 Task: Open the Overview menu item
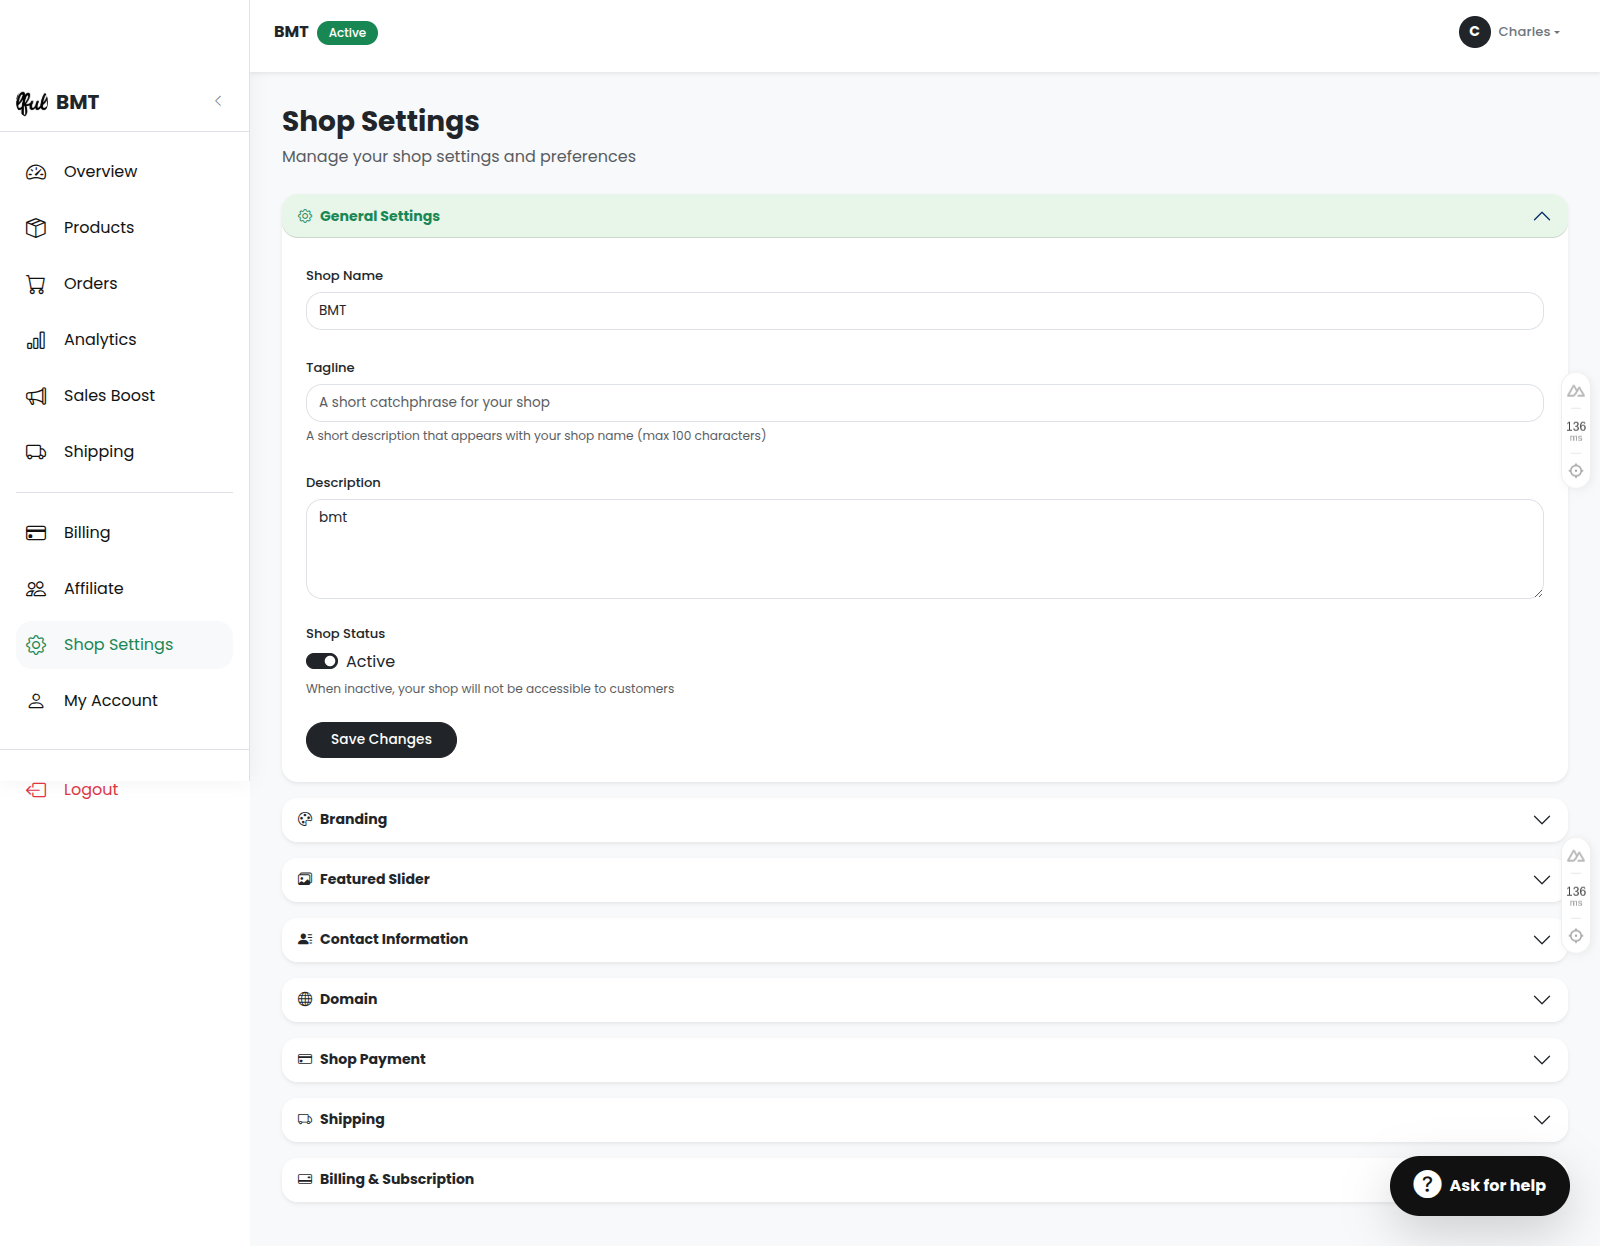point(124,172)
